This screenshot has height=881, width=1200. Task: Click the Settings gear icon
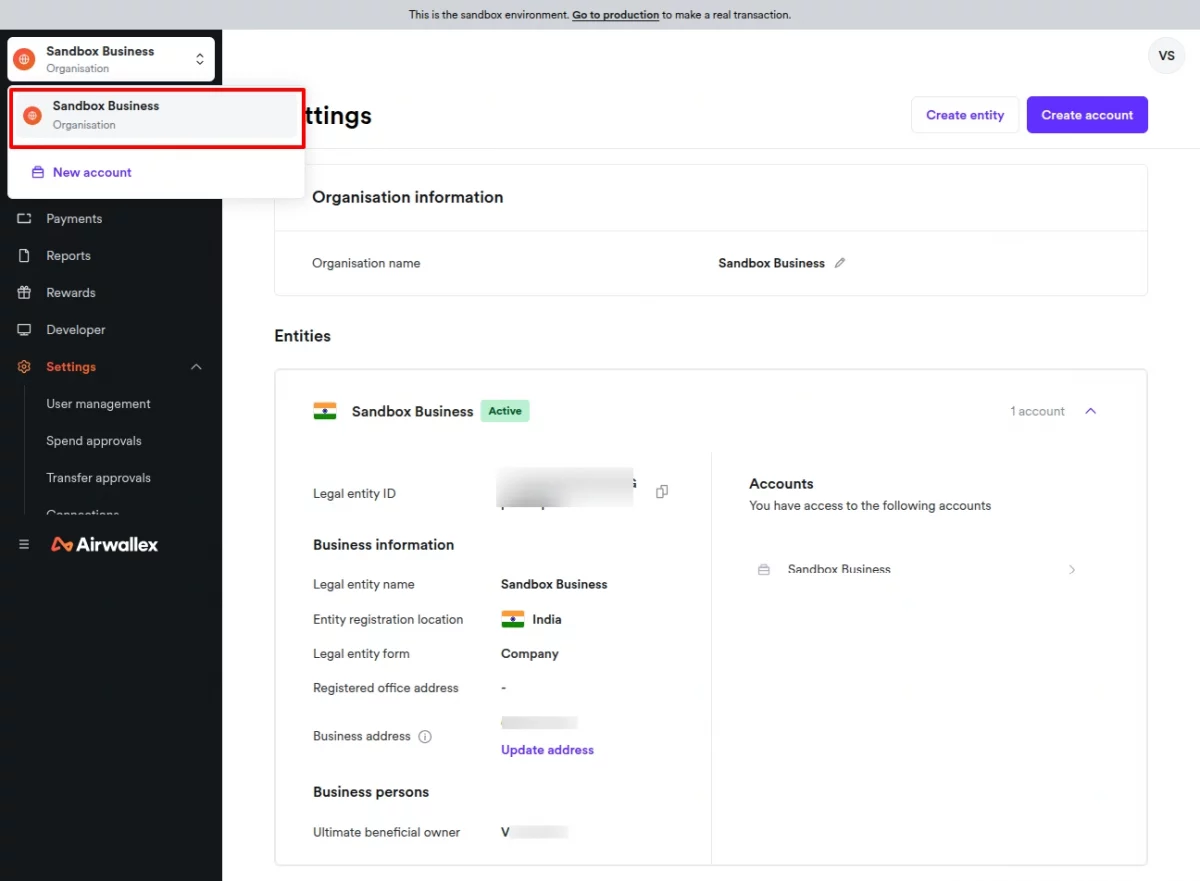click(25, 367)
